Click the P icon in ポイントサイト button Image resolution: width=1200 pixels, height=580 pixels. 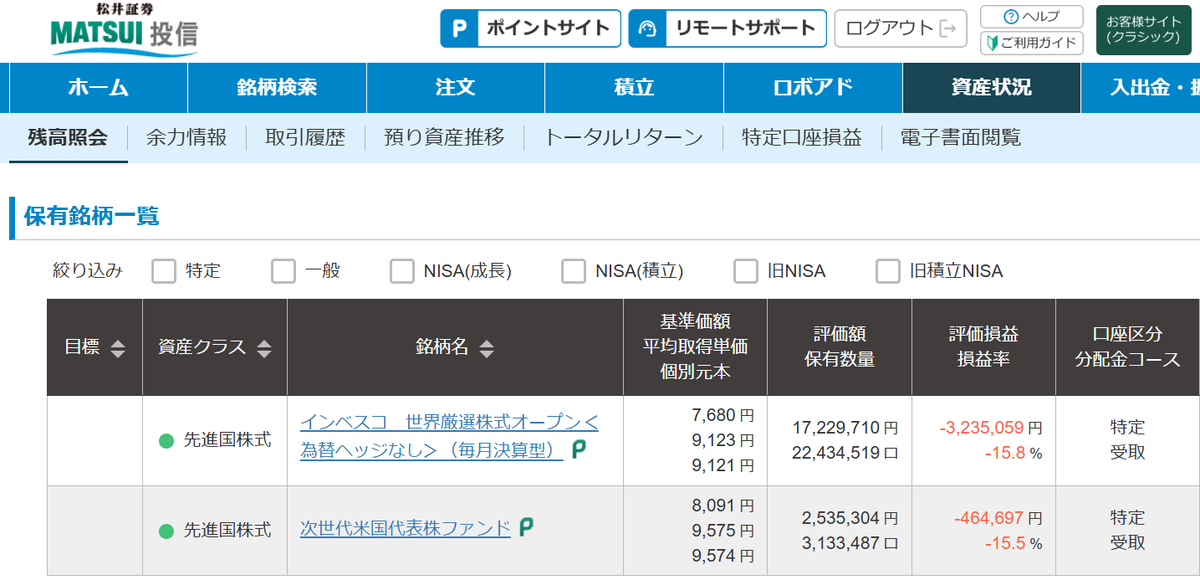[x=459, y=28]
